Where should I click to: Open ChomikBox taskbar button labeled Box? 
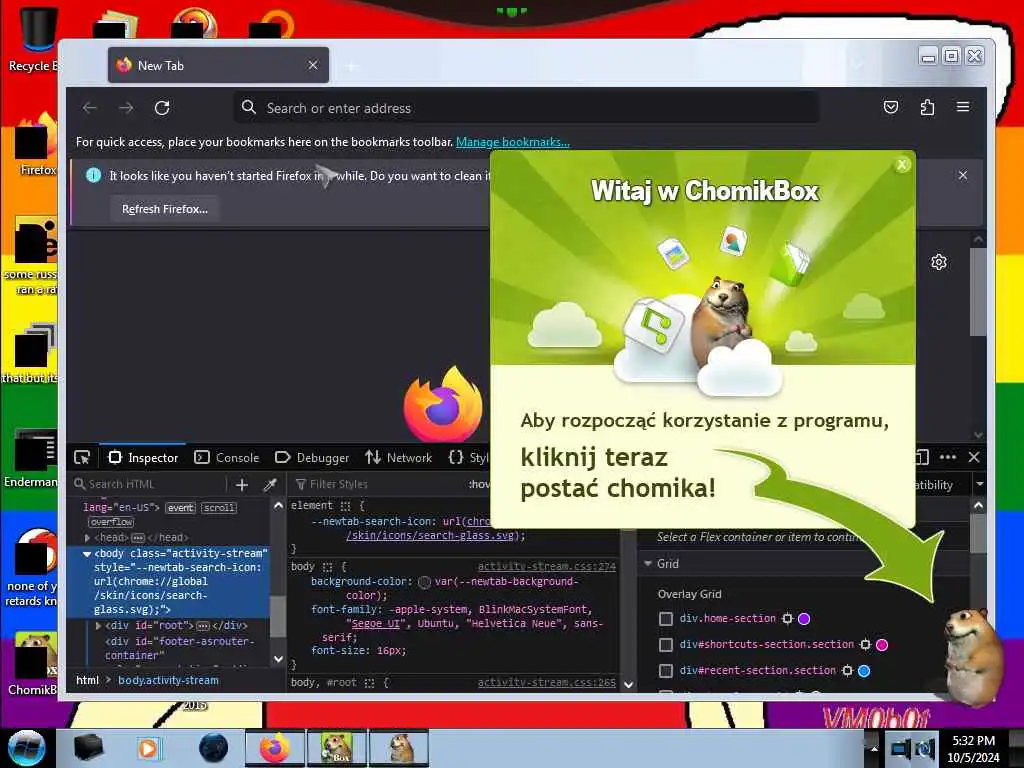(337, 748)
